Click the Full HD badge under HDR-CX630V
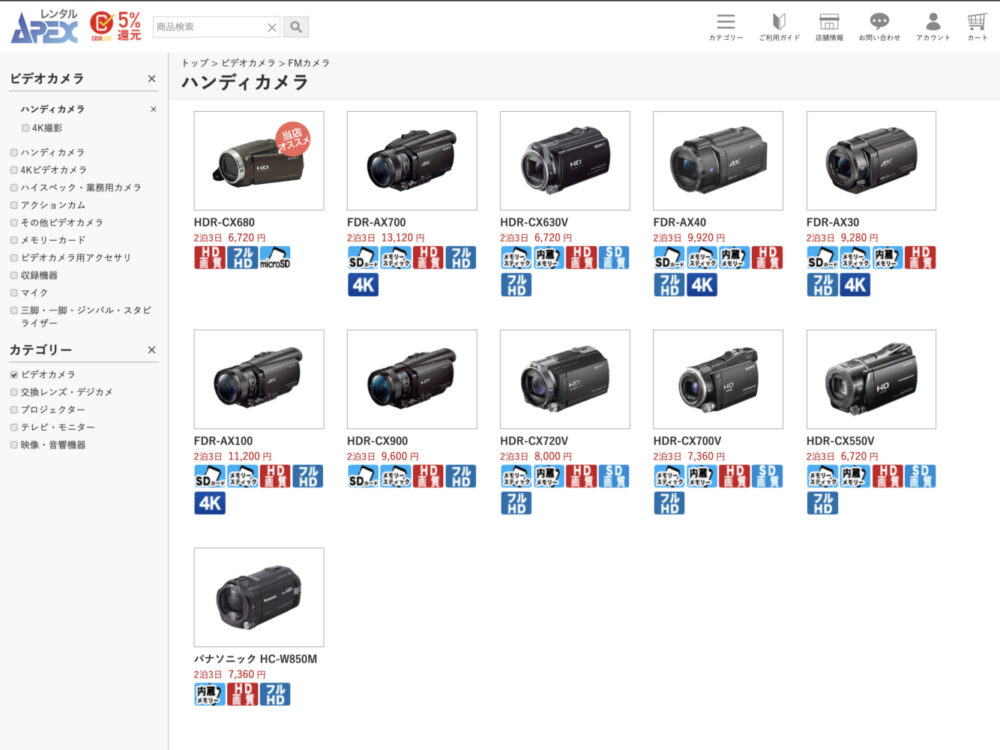 (x=516, y=284)
